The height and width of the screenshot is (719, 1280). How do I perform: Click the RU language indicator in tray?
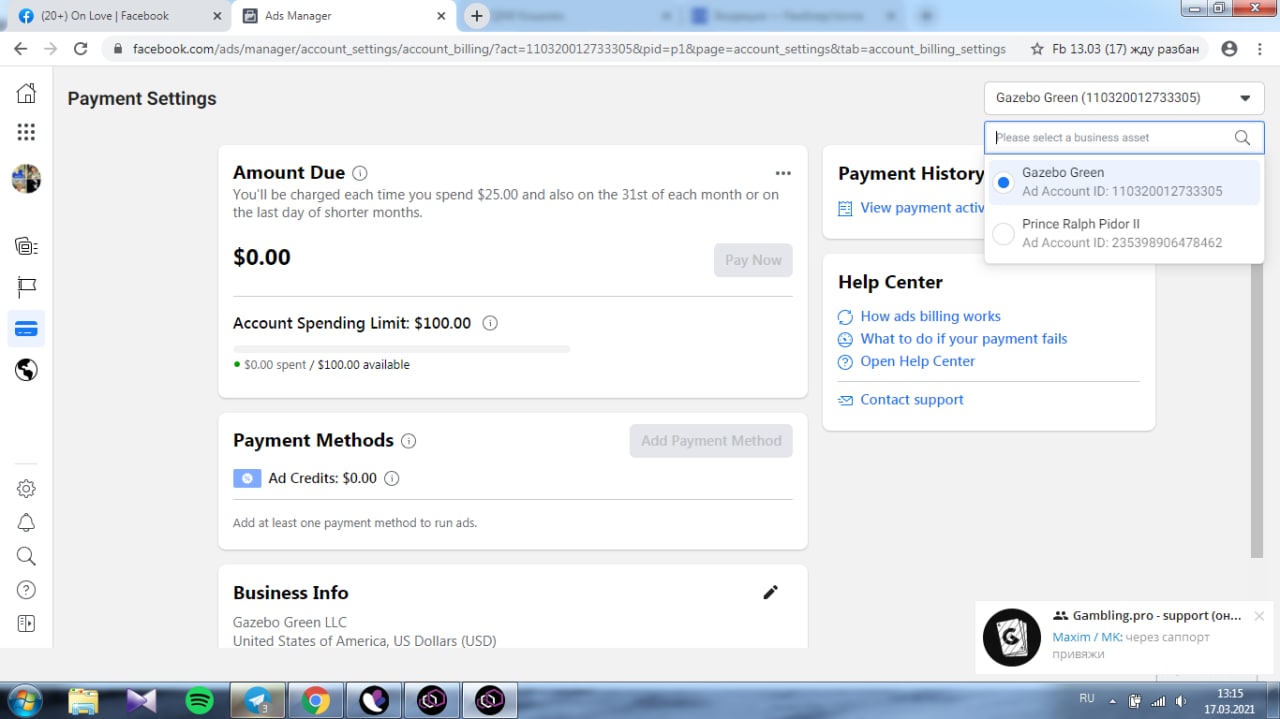click(x=1087, y=699)
